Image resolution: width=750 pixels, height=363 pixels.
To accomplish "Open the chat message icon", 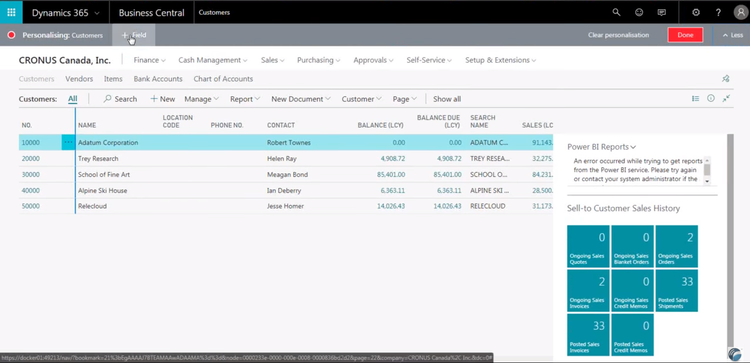I will pyautogui.click(x=662, y=12).
